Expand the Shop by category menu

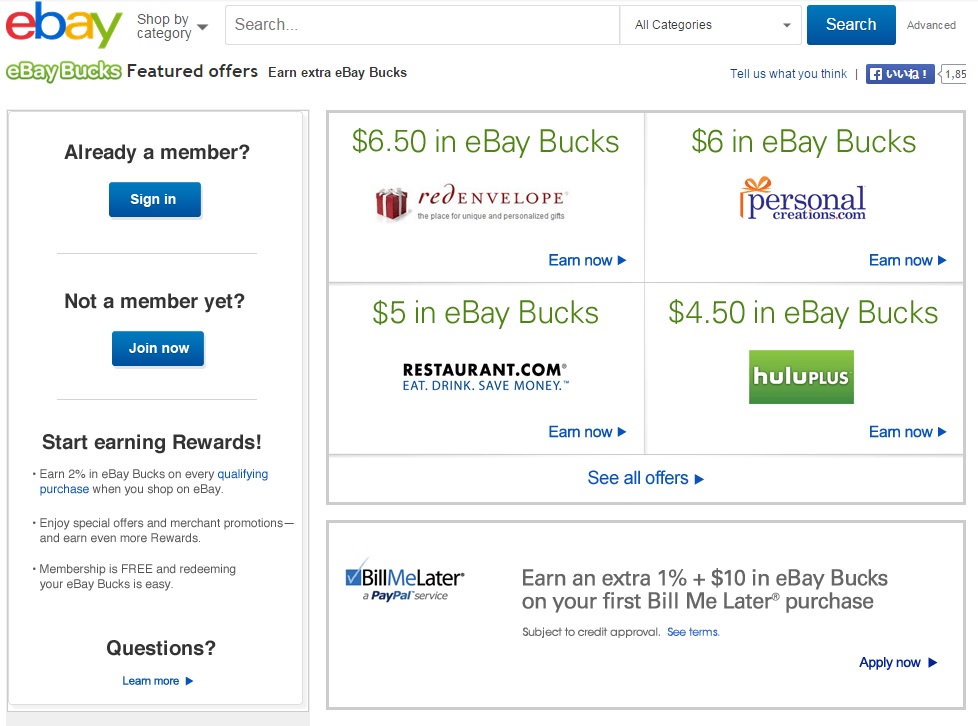(172, 26)
